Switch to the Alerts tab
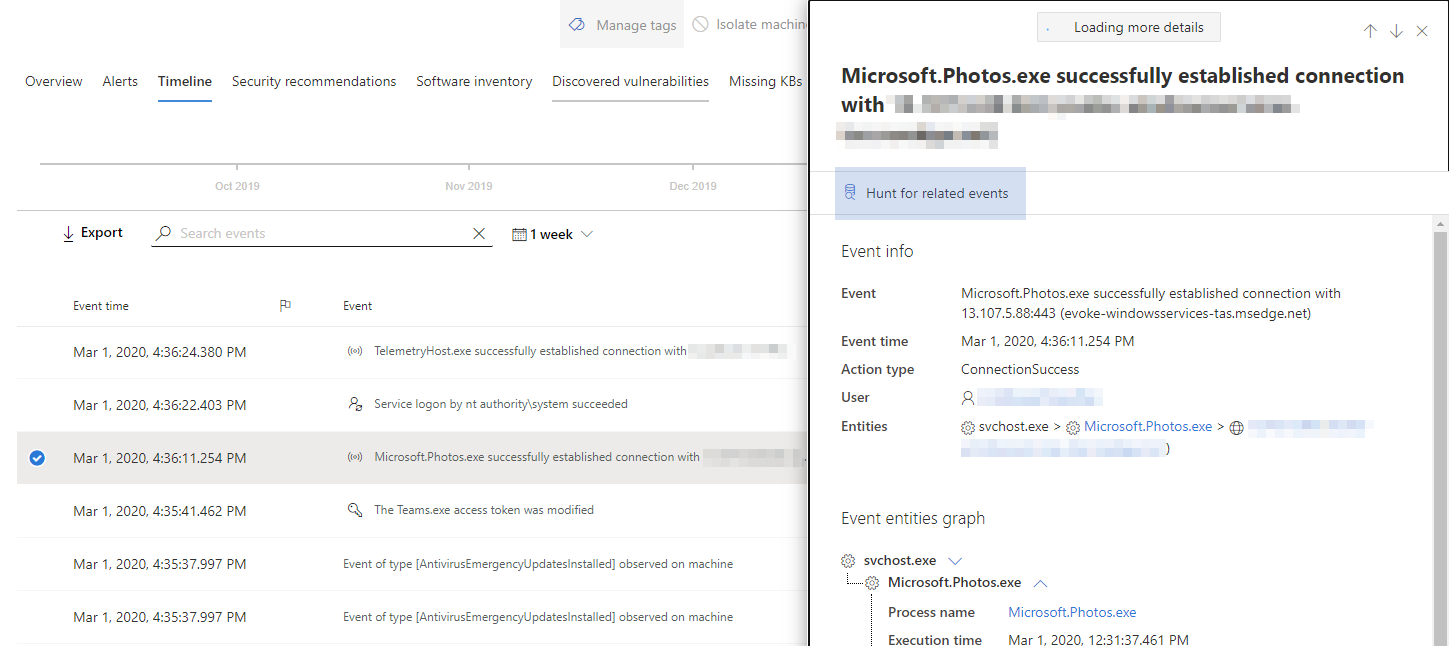1449x646 pixels. (x=120, y=82)
